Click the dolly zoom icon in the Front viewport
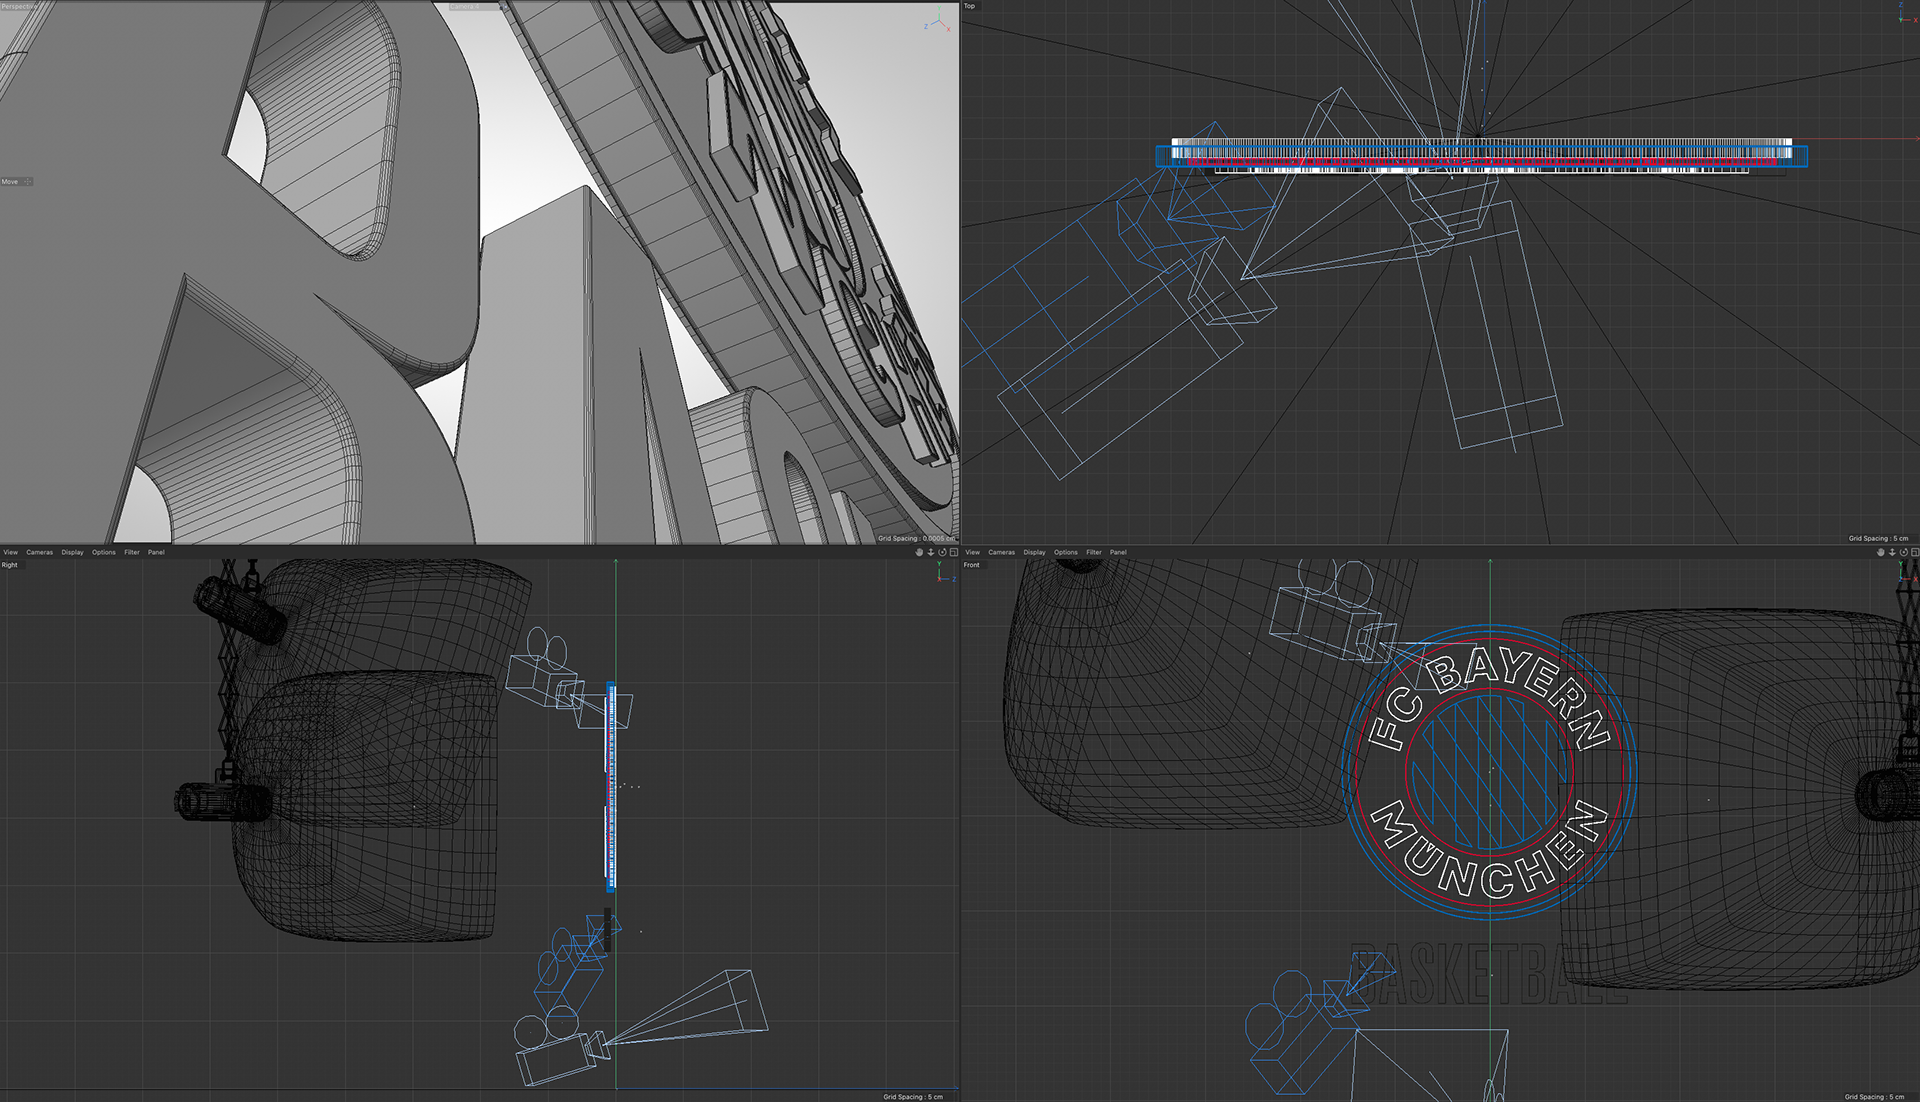This screenshot has width=1920, height=1102. [x=1892, y=552]
